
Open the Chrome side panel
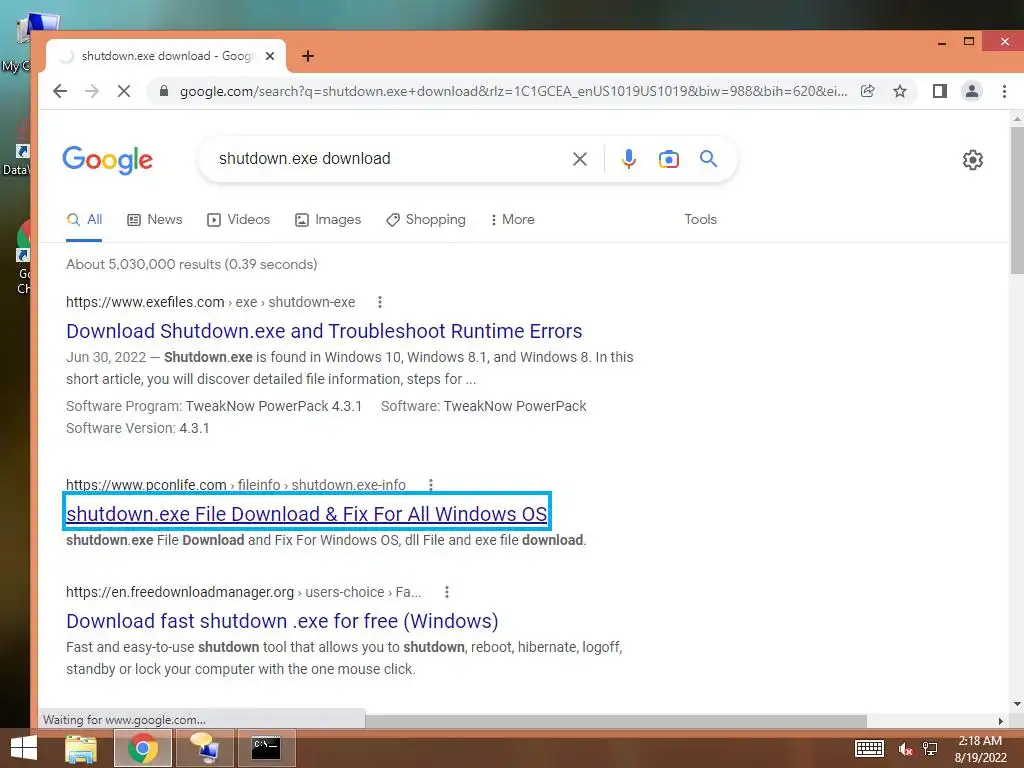[x=940, y=91]
